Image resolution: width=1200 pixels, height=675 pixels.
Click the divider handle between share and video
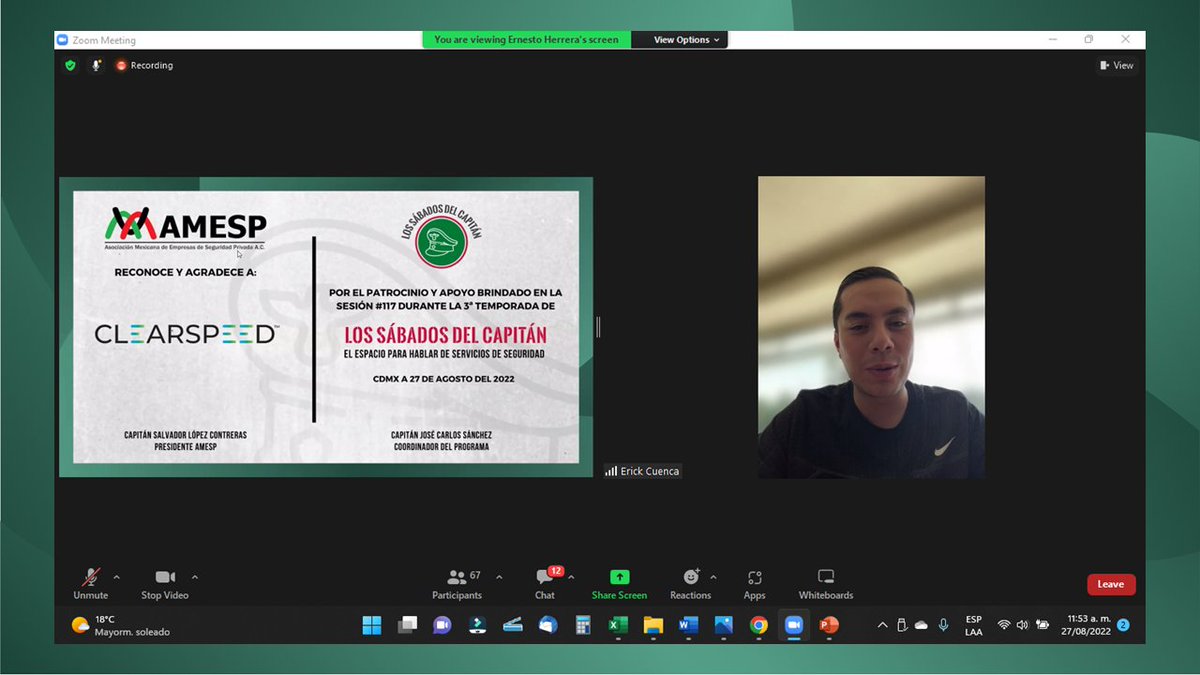598,327
